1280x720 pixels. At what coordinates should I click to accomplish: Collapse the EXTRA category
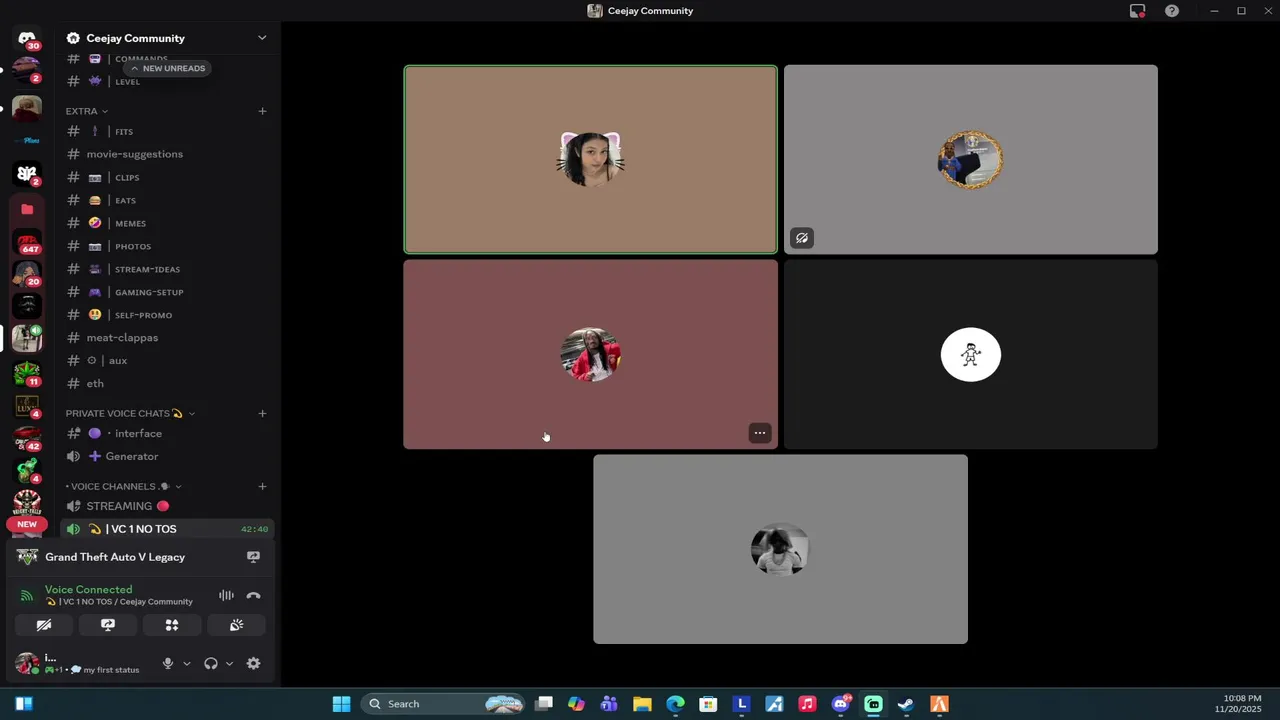(x=87, y=111)
